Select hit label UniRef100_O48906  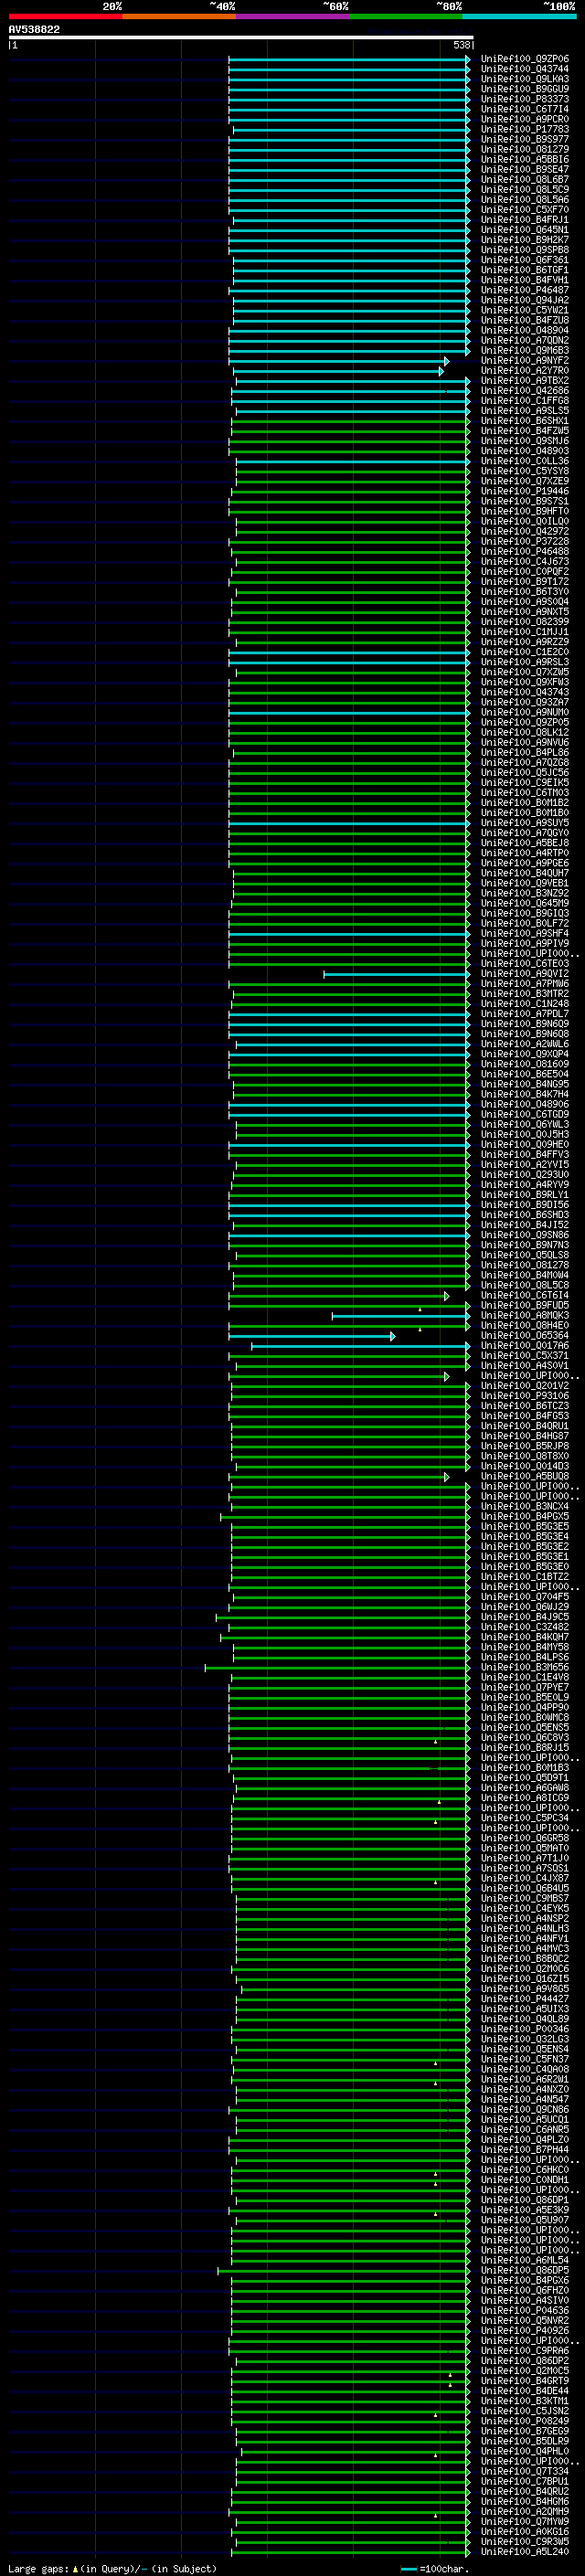pyautogui.click(x=525, y=1104)
